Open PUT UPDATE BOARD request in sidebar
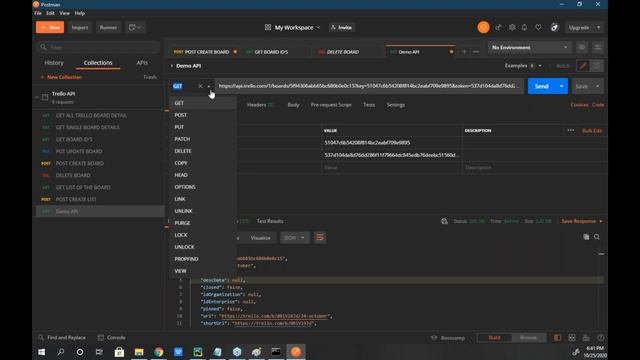 (100, 151)
